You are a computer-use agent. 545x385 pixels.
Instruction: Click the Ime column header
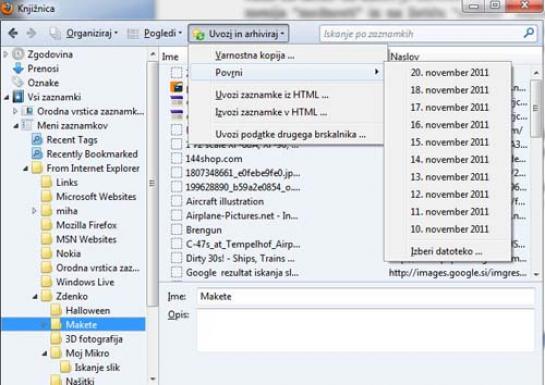pos(170,57)
